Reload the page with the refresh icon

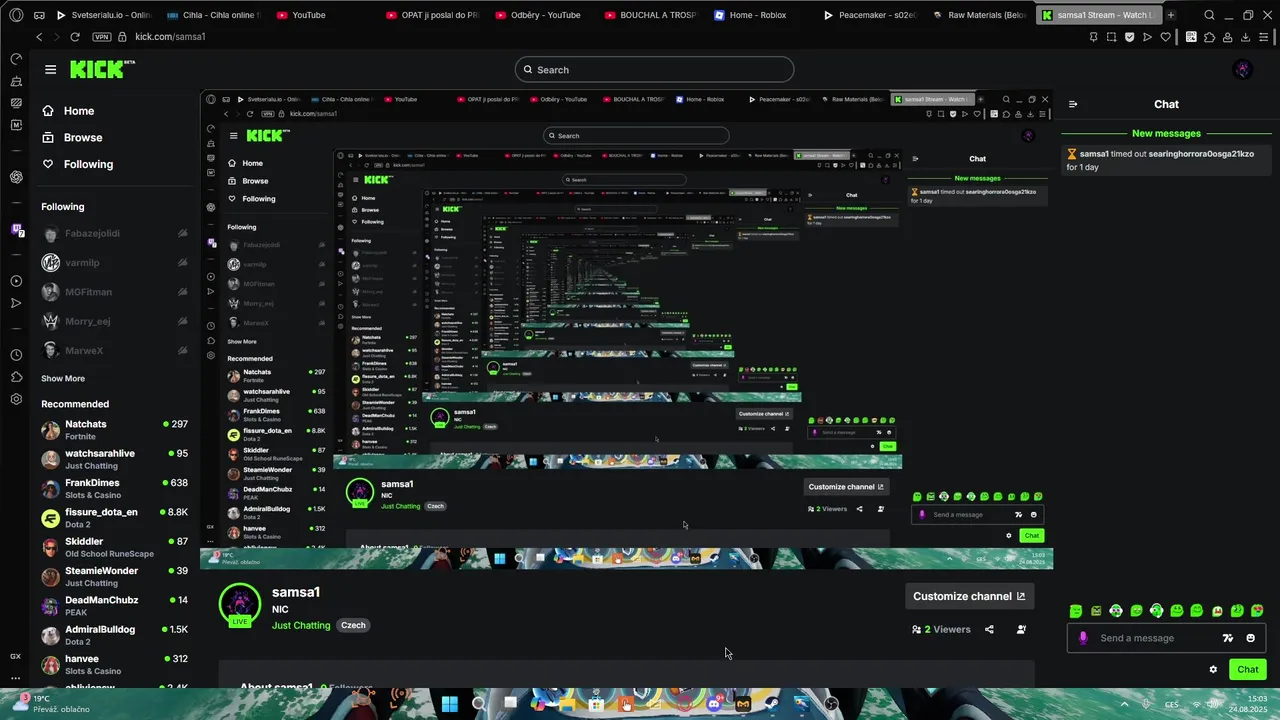click(75, 36)
